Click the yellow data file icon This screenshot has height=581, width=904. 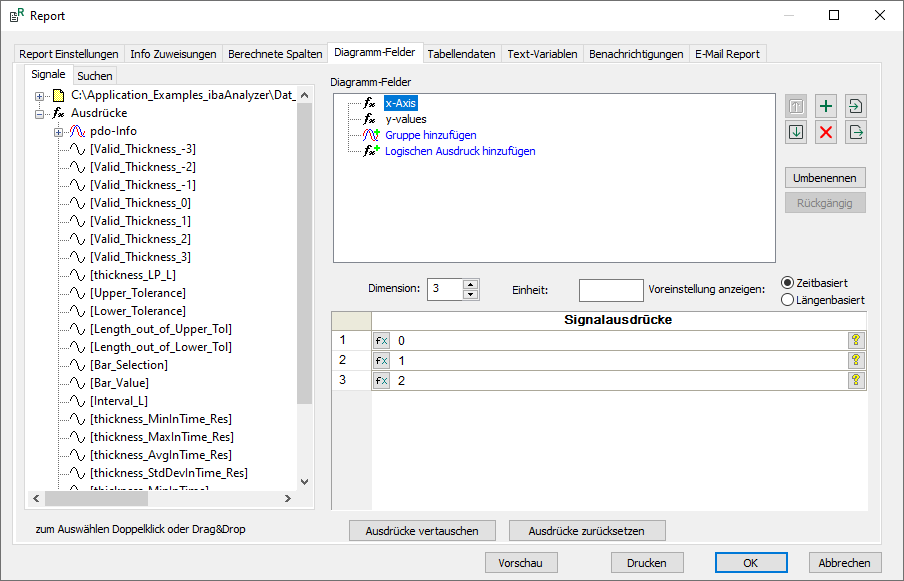[58, 96]
